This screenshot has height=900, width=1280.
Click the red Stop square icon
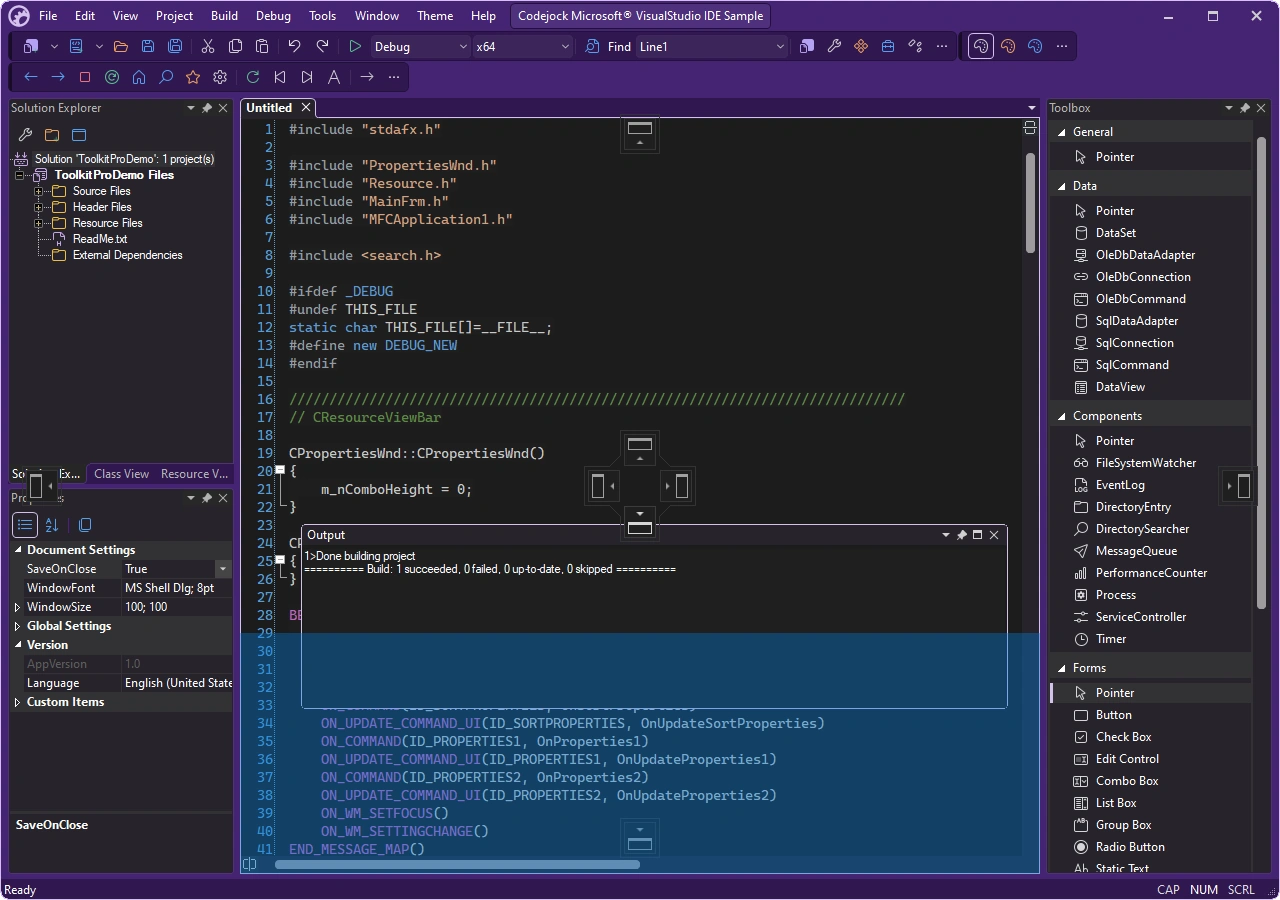coord(85,77)
